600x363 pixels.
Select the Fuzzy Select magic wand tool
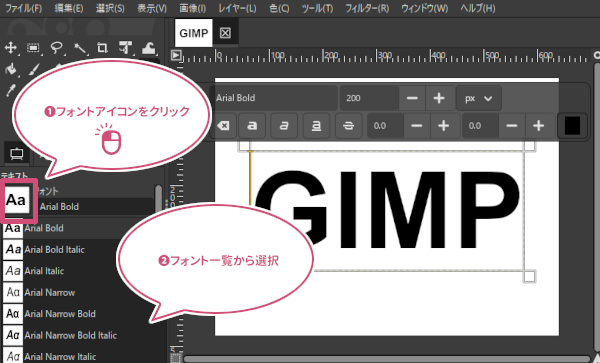click(80, 48)
